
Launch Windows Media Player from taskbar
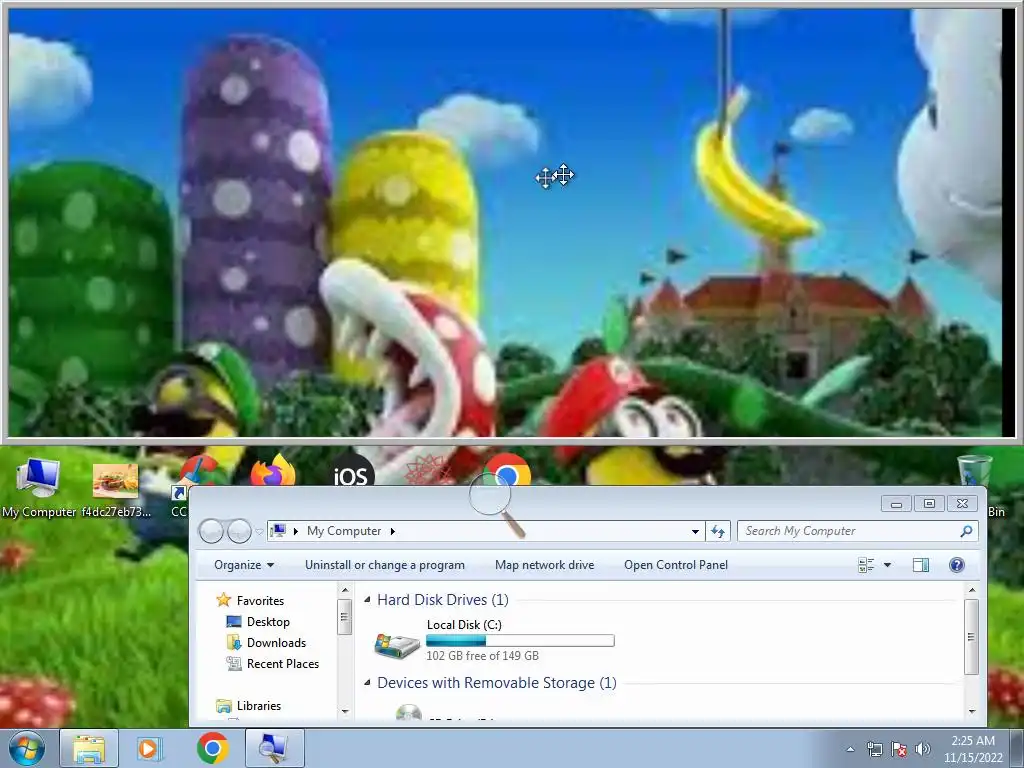[150, 748]
